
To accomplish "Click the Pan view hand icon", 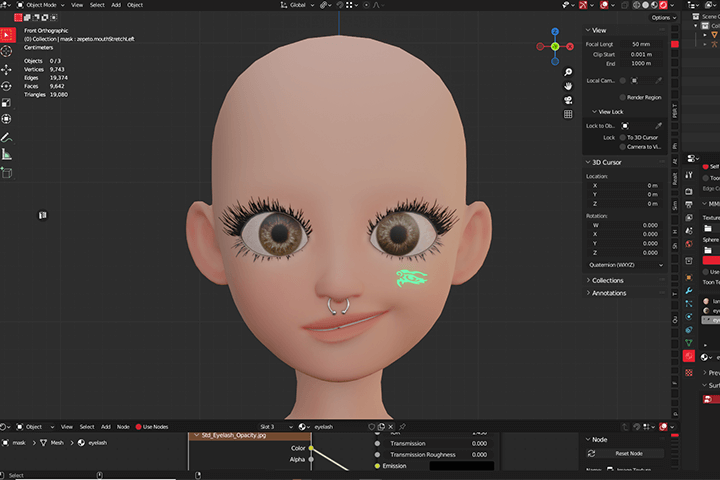I will (568, 86).
